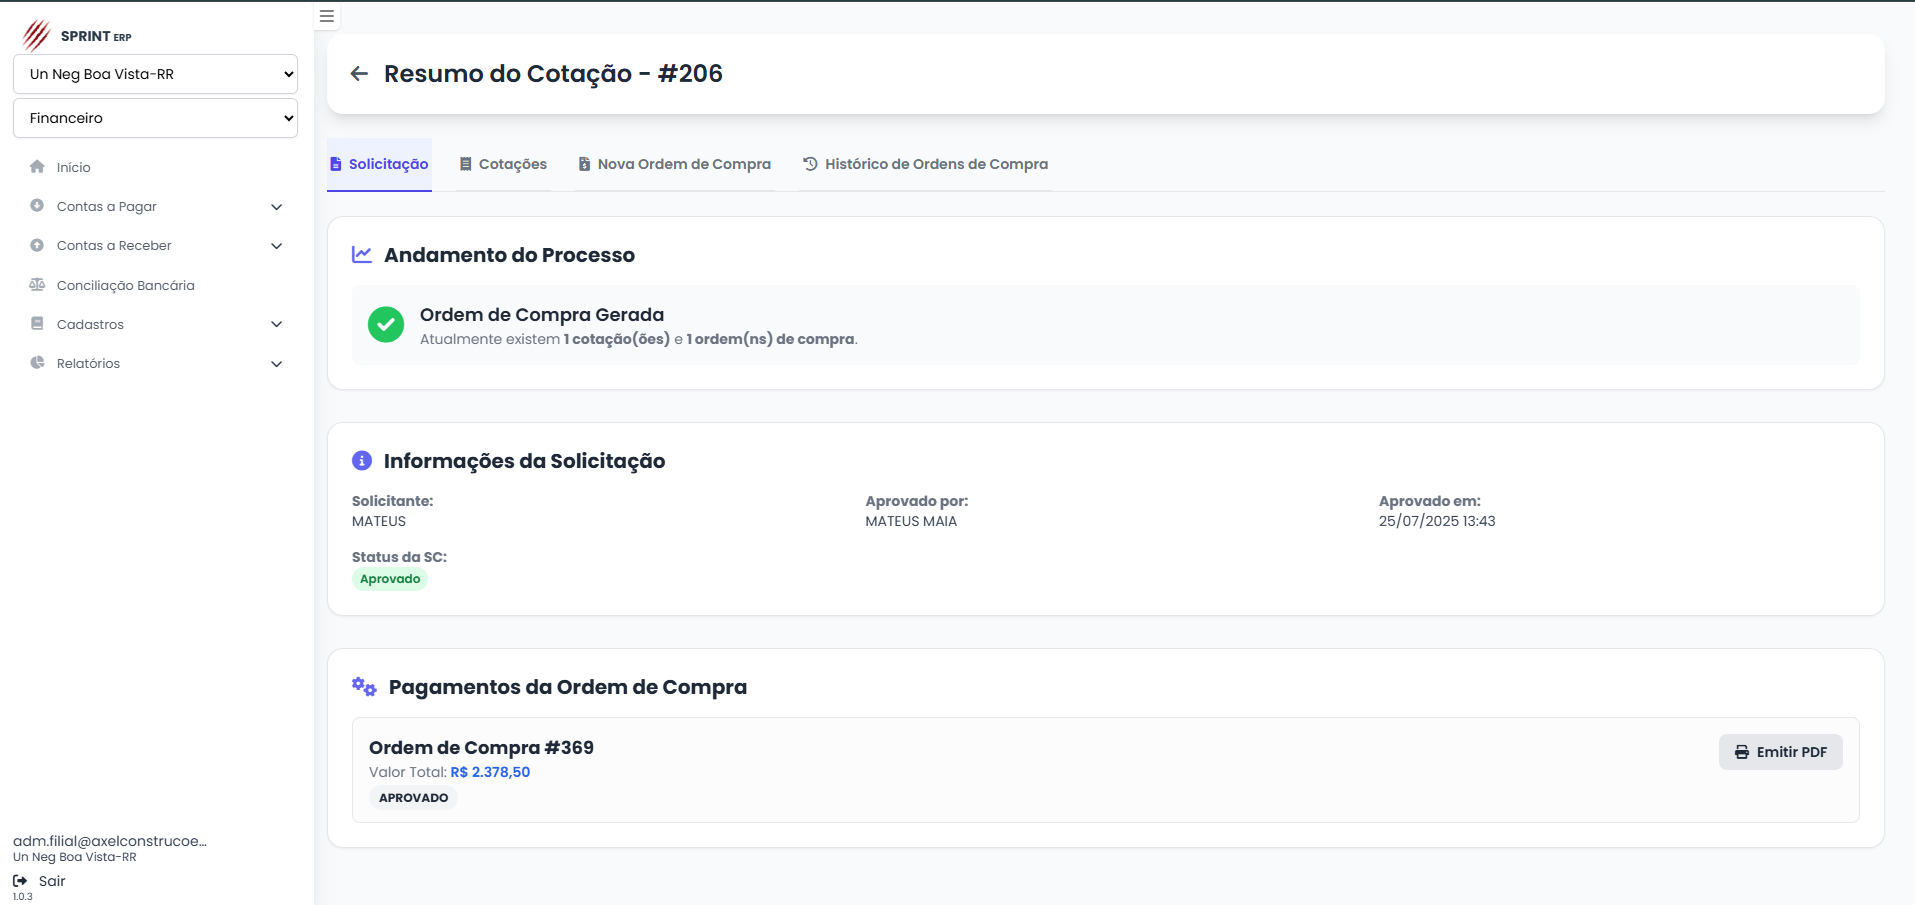Screen dimensions: 1915x905
Task: Open the Financeiro module dropdown
Action: (155, 118)
